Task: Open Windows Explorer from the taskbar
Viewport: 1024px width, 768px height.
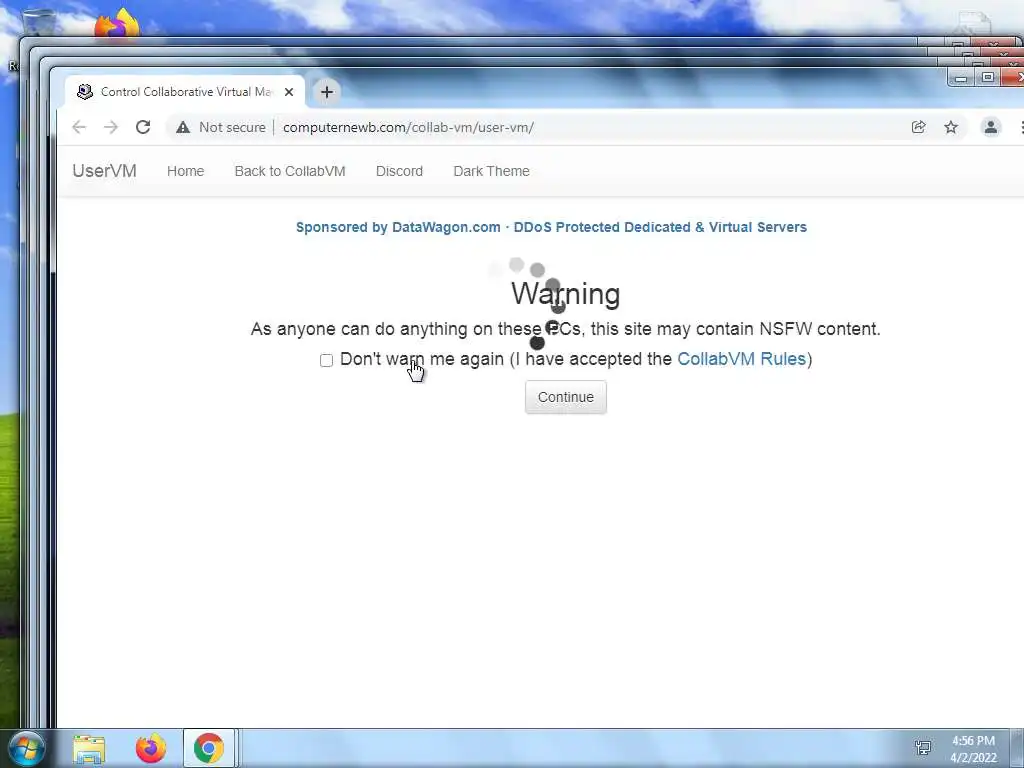Action: (x=89, y=749)
